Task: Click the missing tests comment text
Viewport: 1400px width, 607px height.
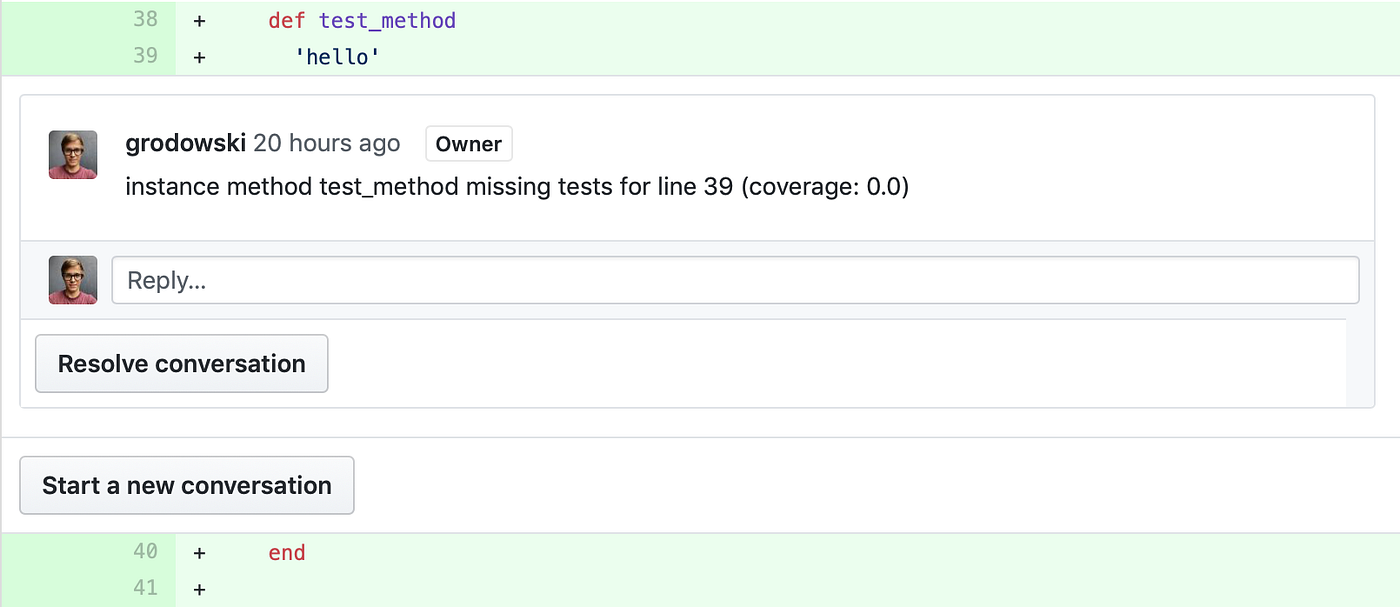Action: (x=517, y=187)
